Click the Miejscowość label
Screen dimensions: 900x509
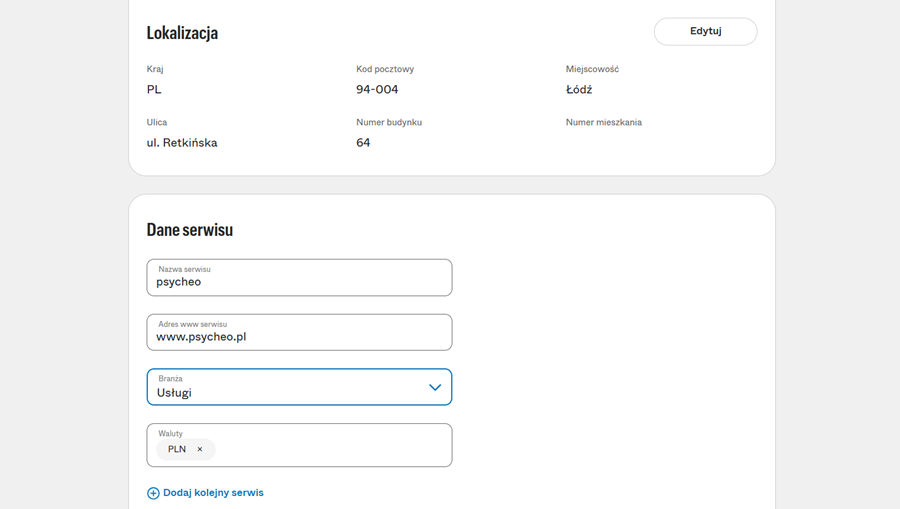pyautogui.click(x=592, y=69)
